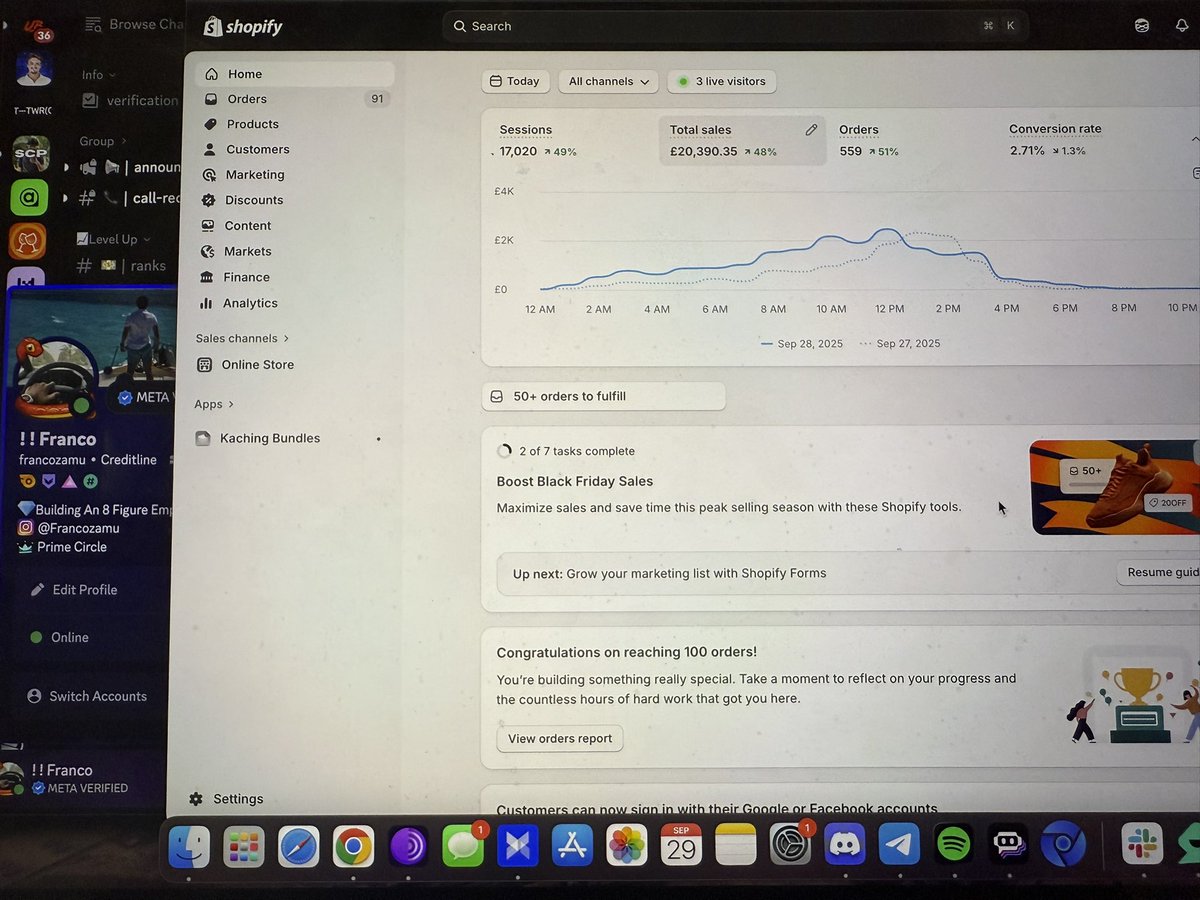Open the orange wine glasses Discord server

point(28,242)
